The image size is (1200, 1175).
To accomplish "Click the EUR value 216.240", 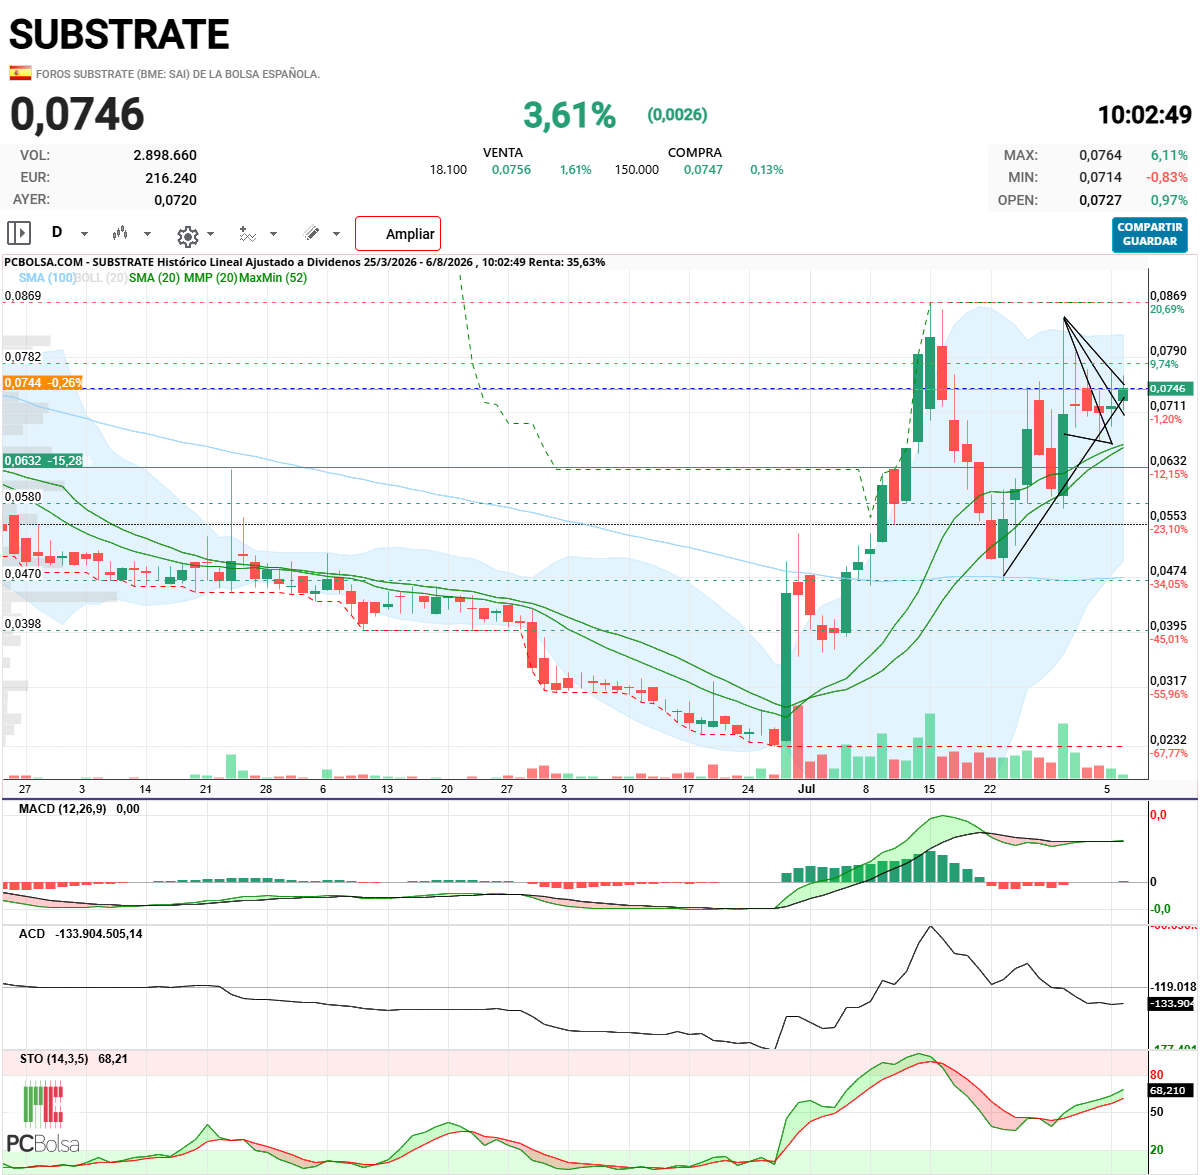I will point(171,178).
